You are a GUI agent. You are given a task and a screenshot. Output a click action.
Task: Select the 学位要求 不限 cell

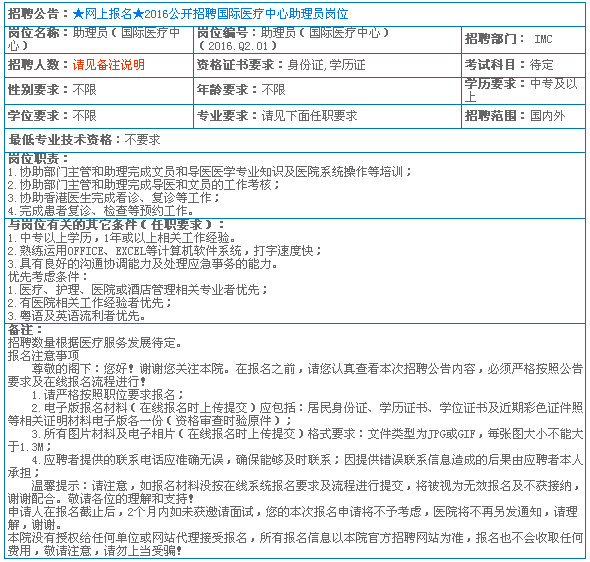(99, 116)
